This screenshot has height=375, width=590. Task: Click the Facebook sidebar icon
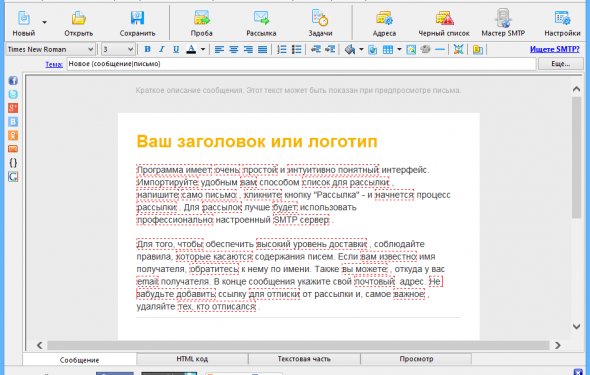click(x=13, y=80)
